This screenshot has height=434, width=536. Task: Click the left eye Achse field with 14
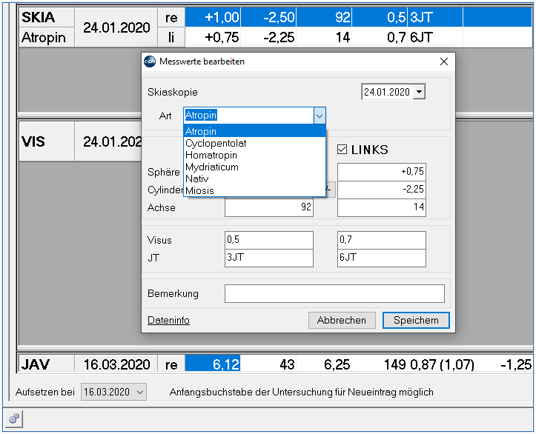click(381, 207)
